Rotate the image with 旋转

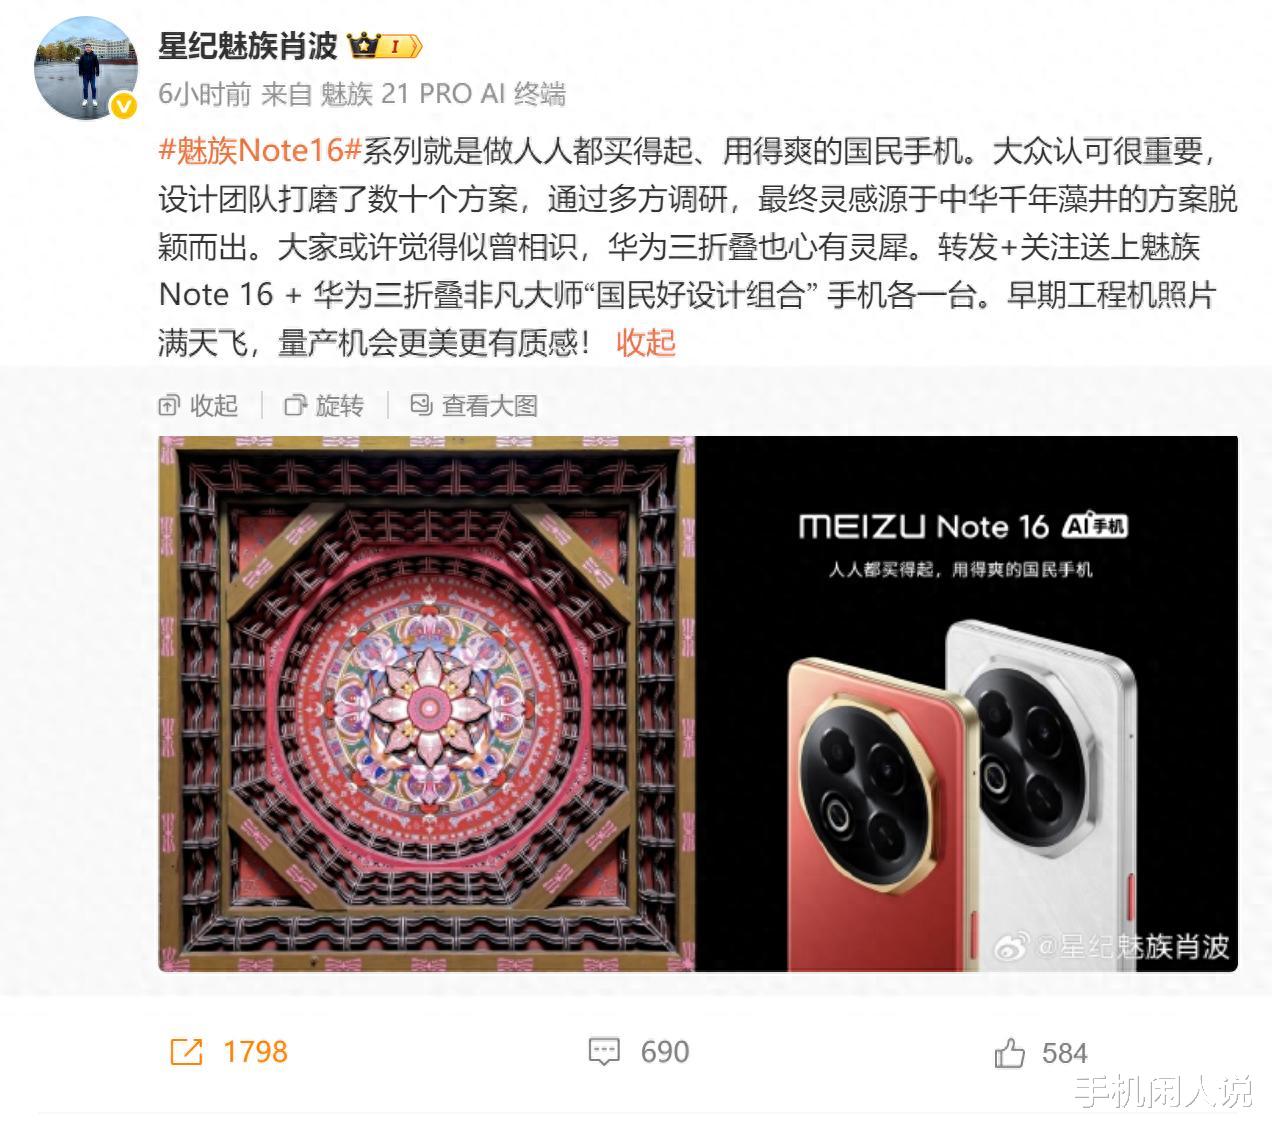tap(339, 406)
